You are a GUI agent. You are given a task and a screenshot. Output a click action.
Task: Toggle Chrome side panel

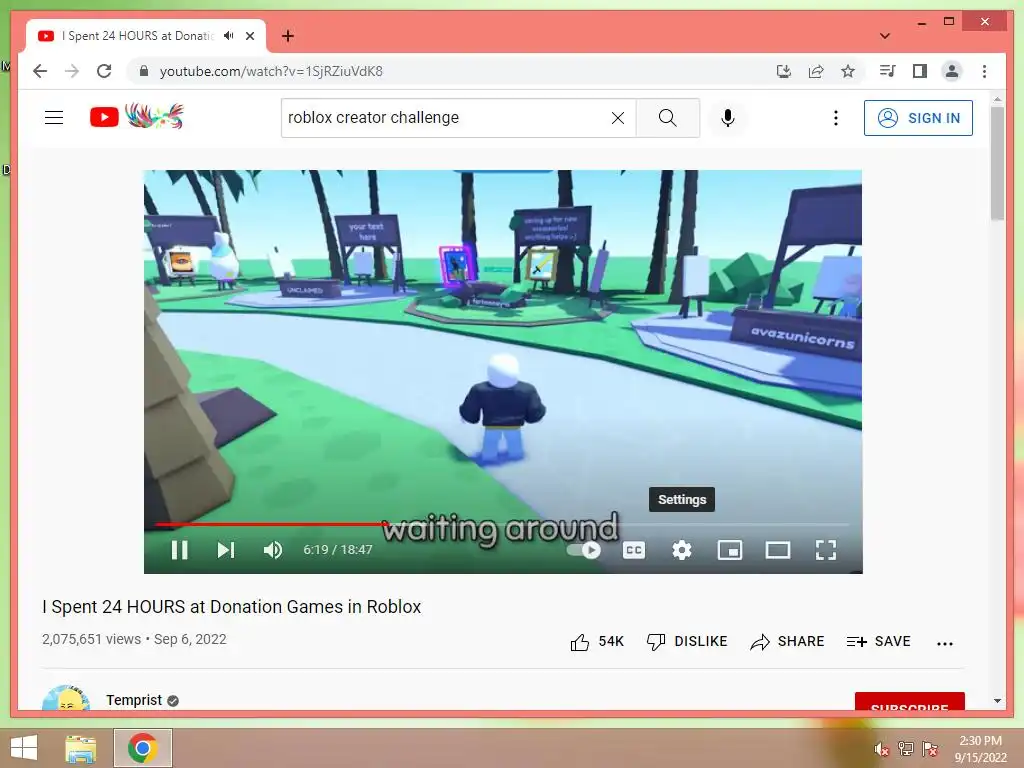coord(920,71)
